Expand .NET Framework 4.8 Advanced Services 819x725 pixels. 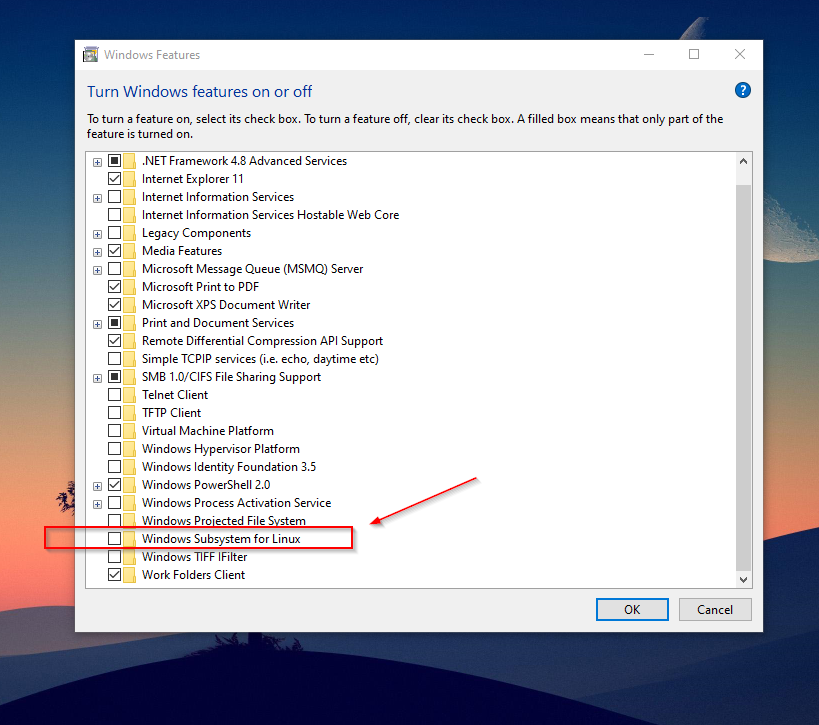(x=97, y=162)
